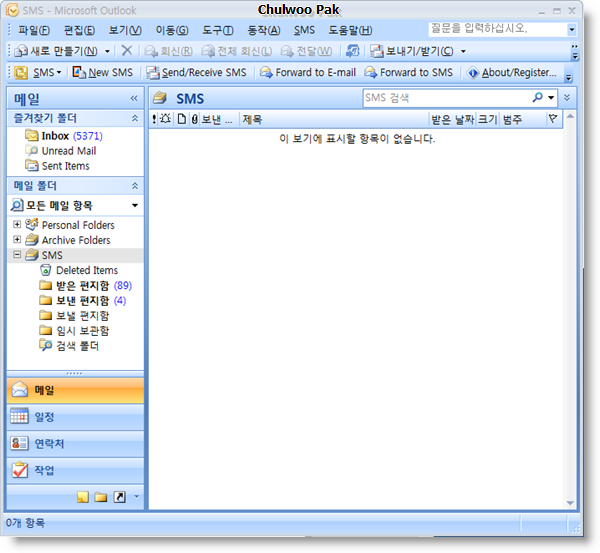Click the Send/Receive (보내기/받기) button
This screenshot has width=600, height=553.
click(412, 51)
